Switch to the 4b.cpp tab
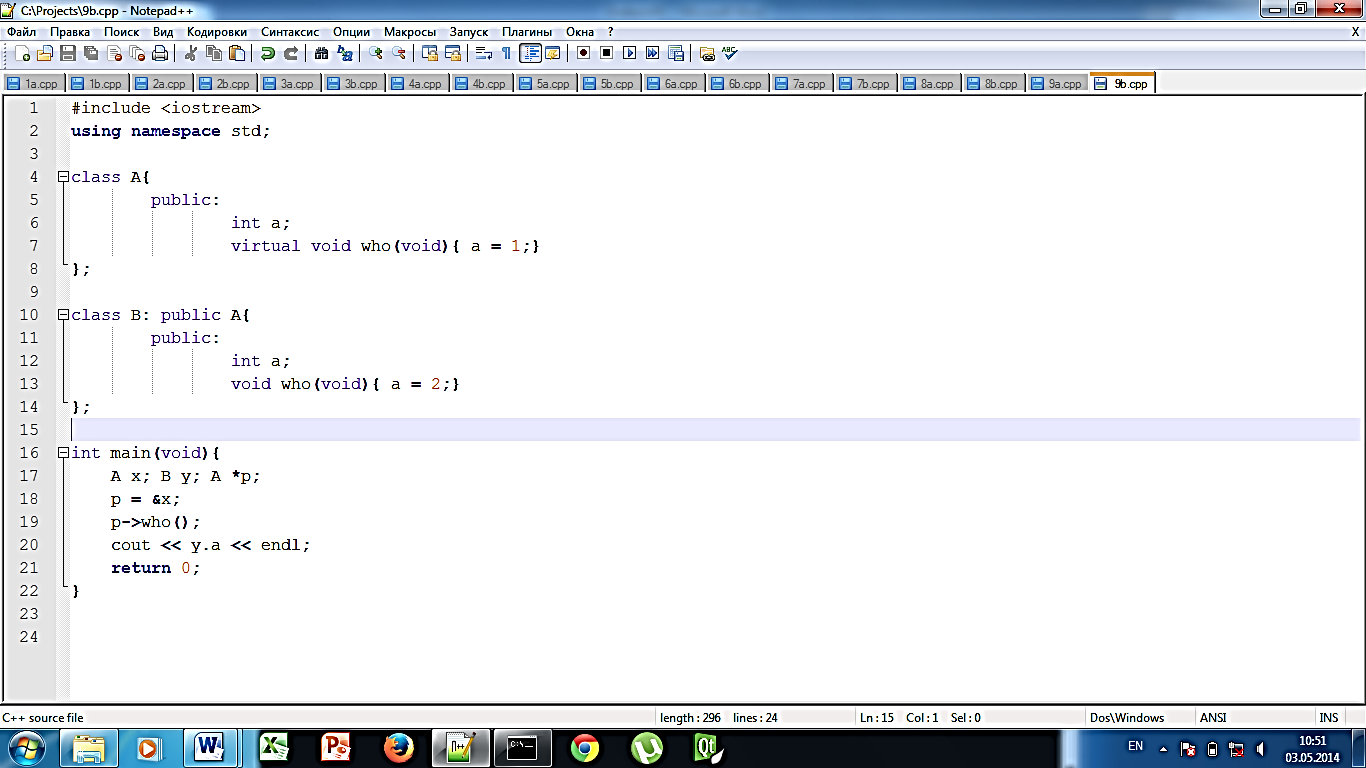1366x768 pixels. 481,84
